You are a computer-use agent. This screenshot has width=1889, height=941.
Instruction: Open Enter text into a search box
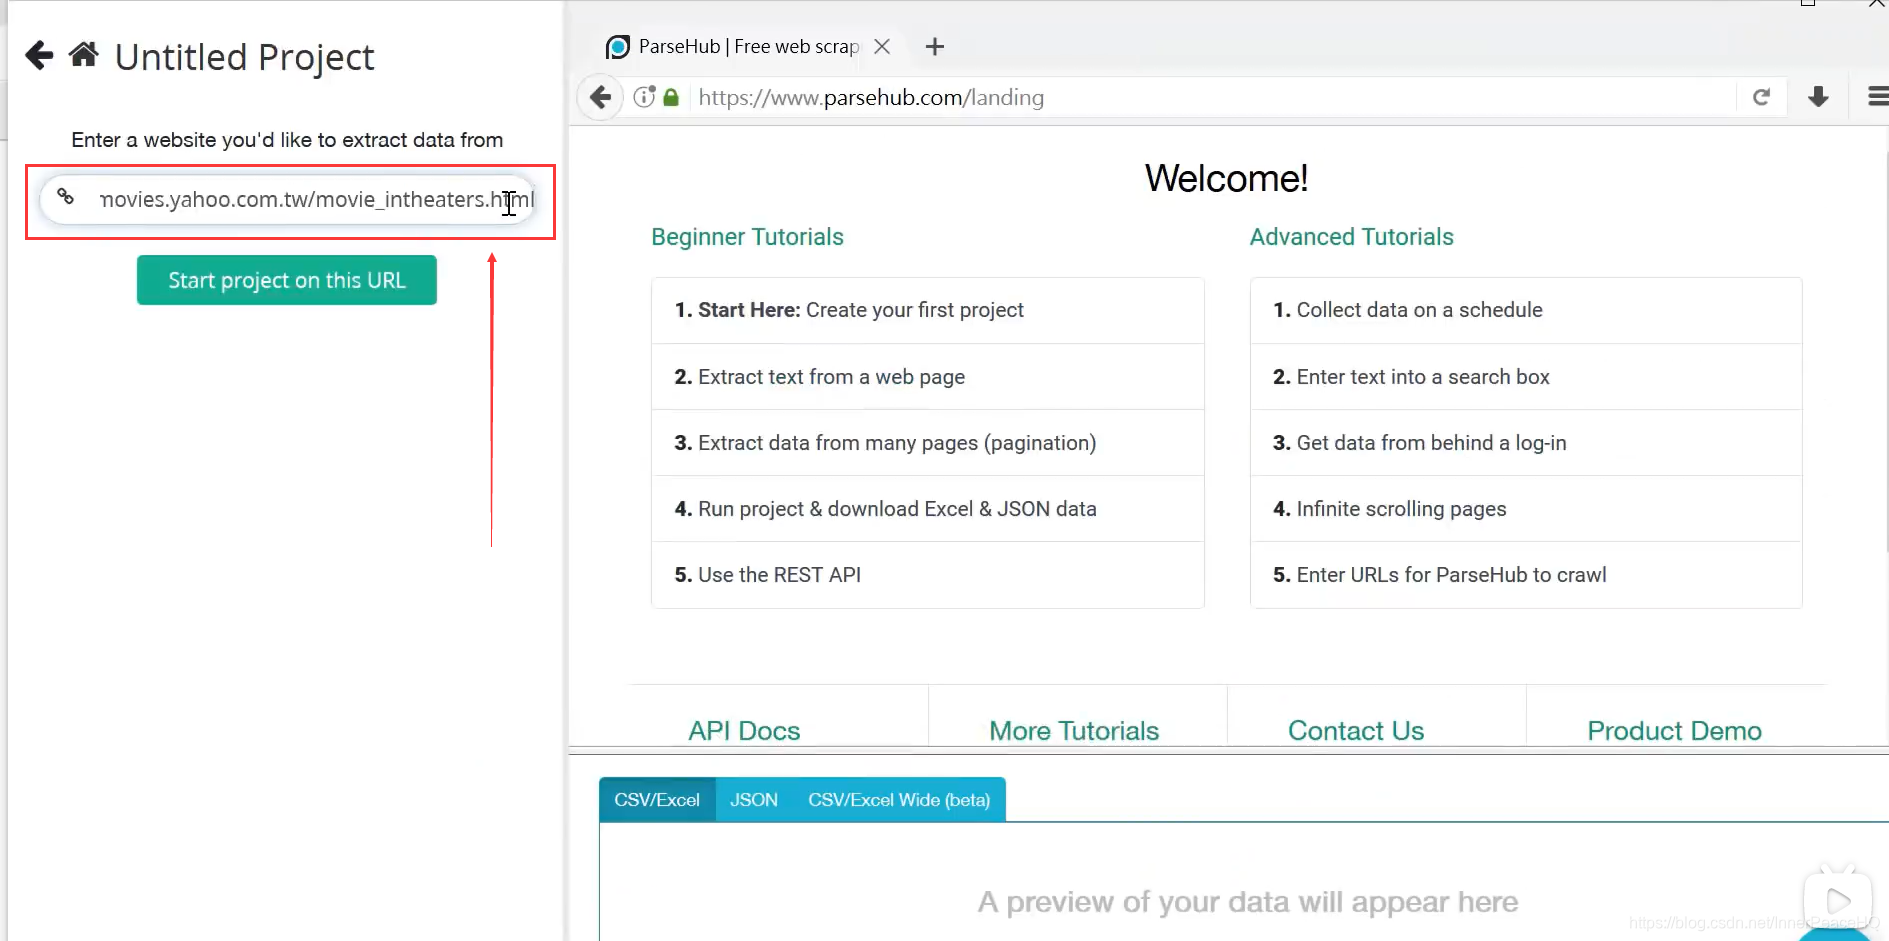1526,377
